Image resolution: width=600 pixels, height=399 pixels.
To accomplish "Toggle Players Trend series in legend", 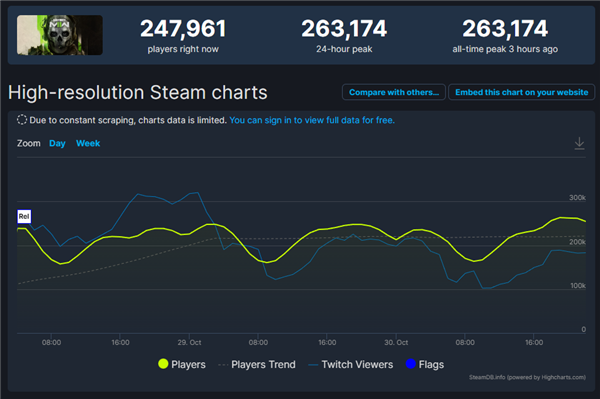I will [257, 364].
